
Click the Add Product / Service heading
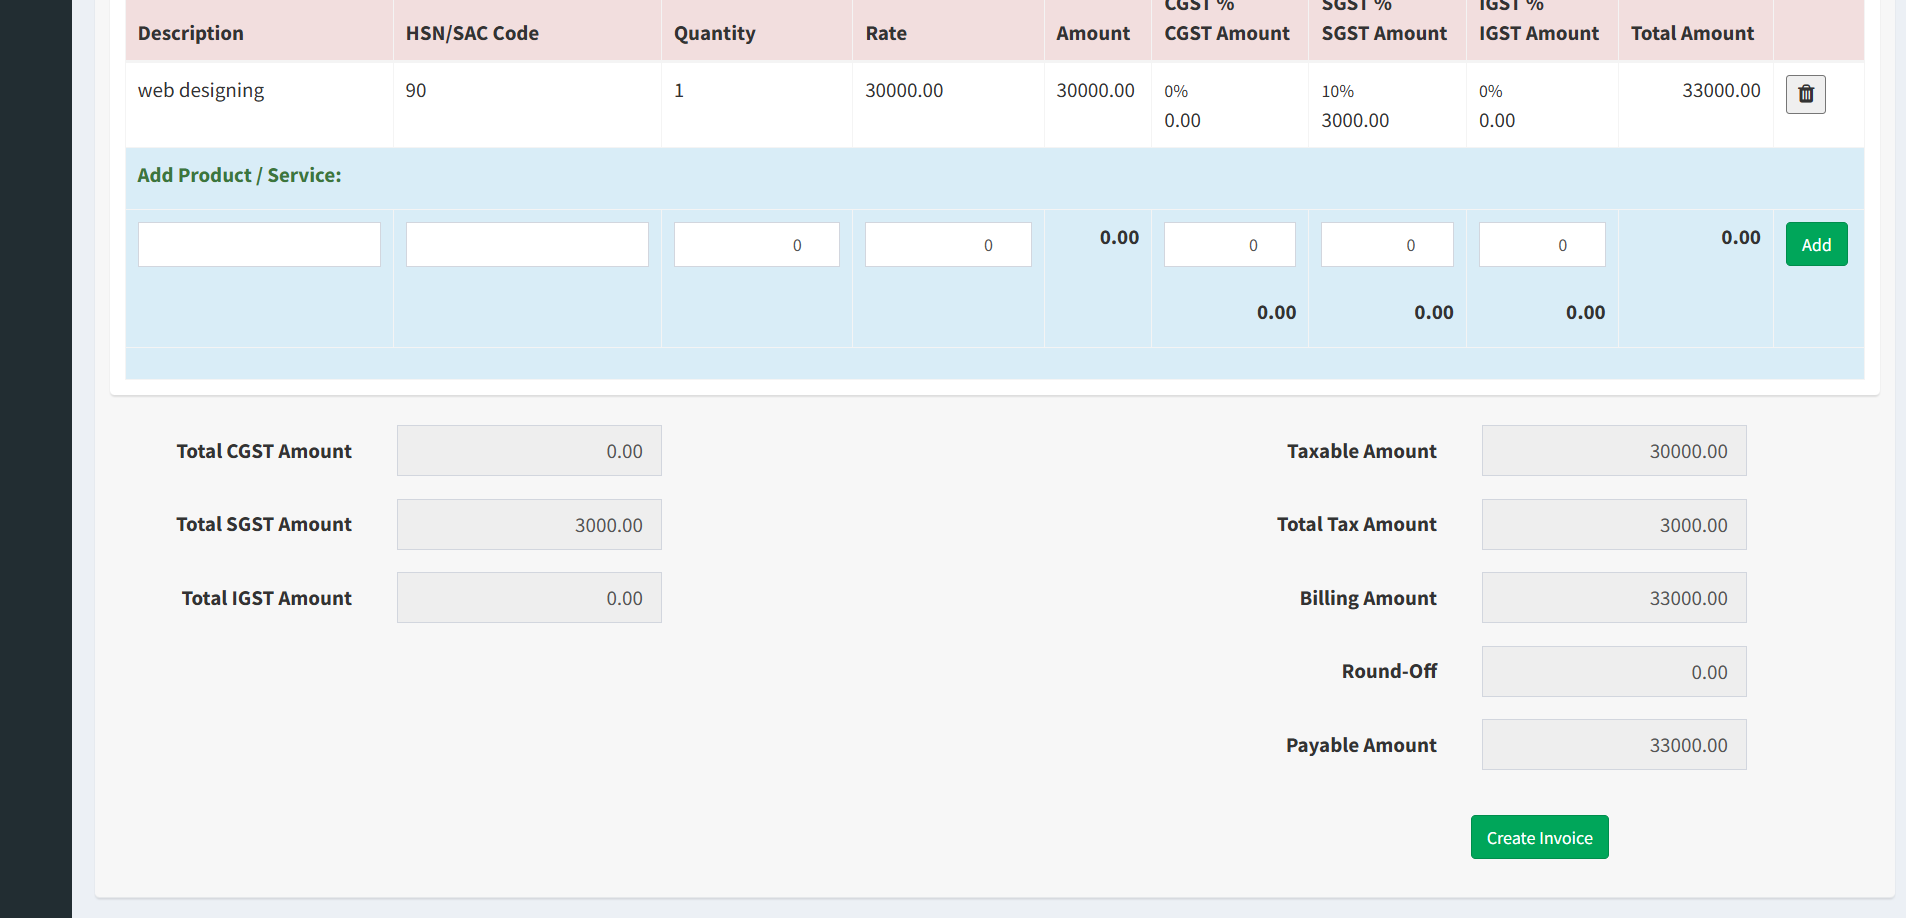tap(239, 175)
